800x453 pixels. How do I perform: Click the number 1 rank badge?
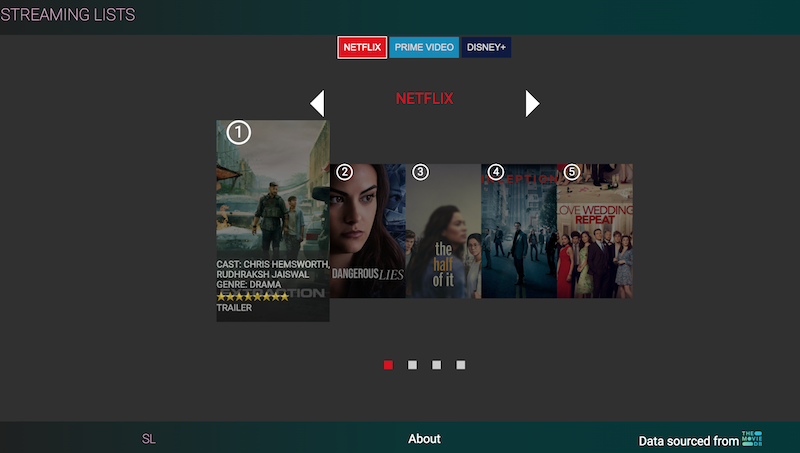(x=238, y=133)
